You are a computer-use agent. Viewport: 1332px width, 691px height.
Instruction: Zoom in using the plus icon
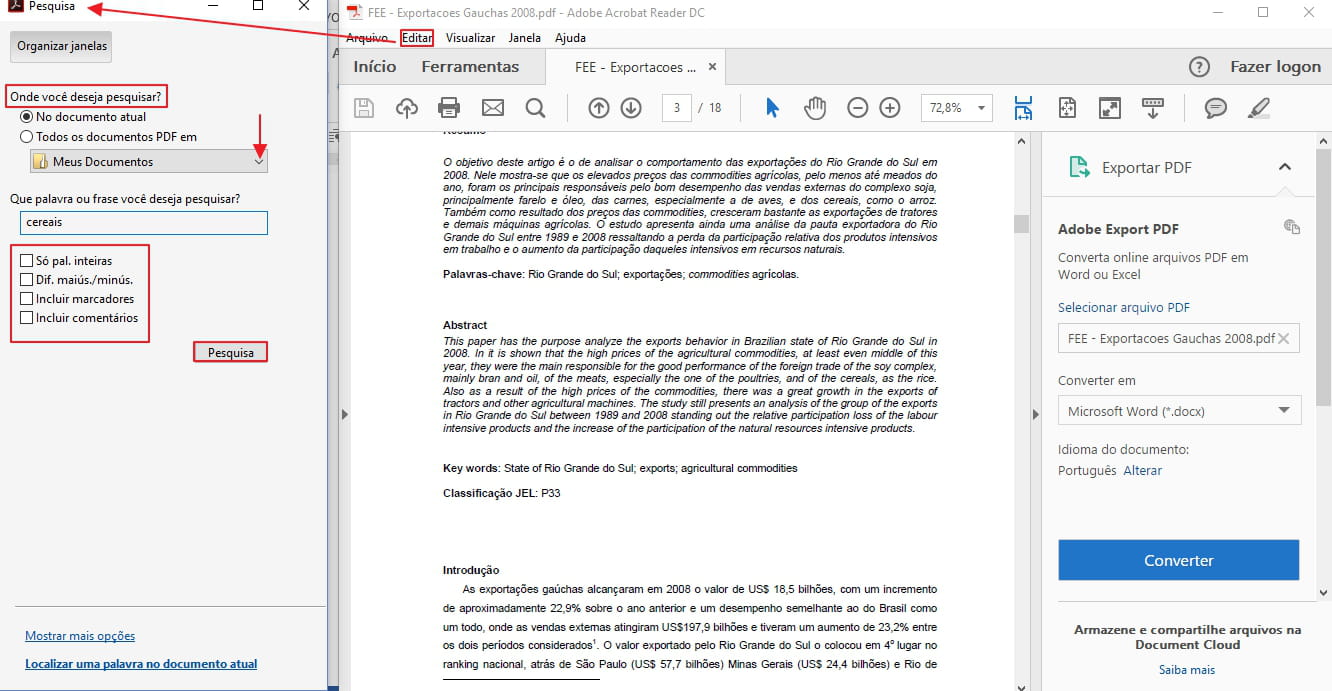point(889,107)
